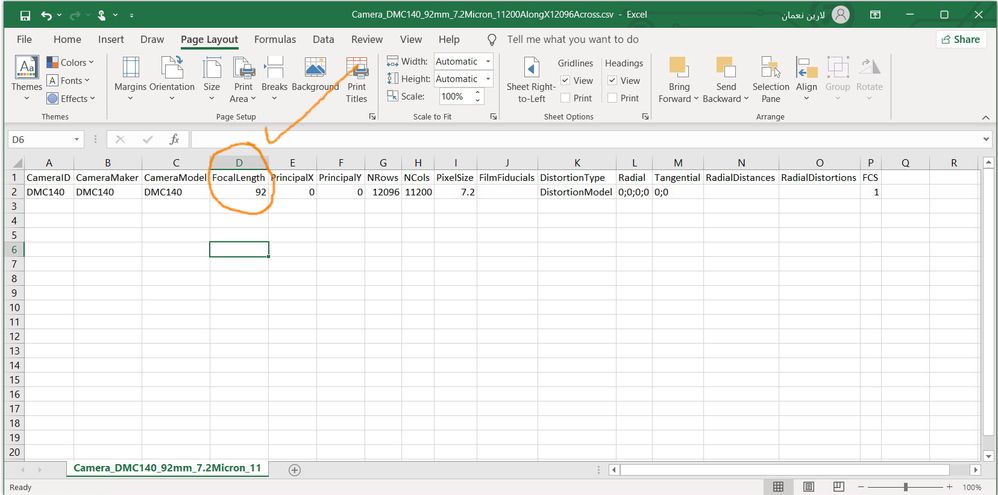998x495 pixels.
Task: Click the Insert Function fx icon
Action: pyautogui.click(x=174, y=139)
